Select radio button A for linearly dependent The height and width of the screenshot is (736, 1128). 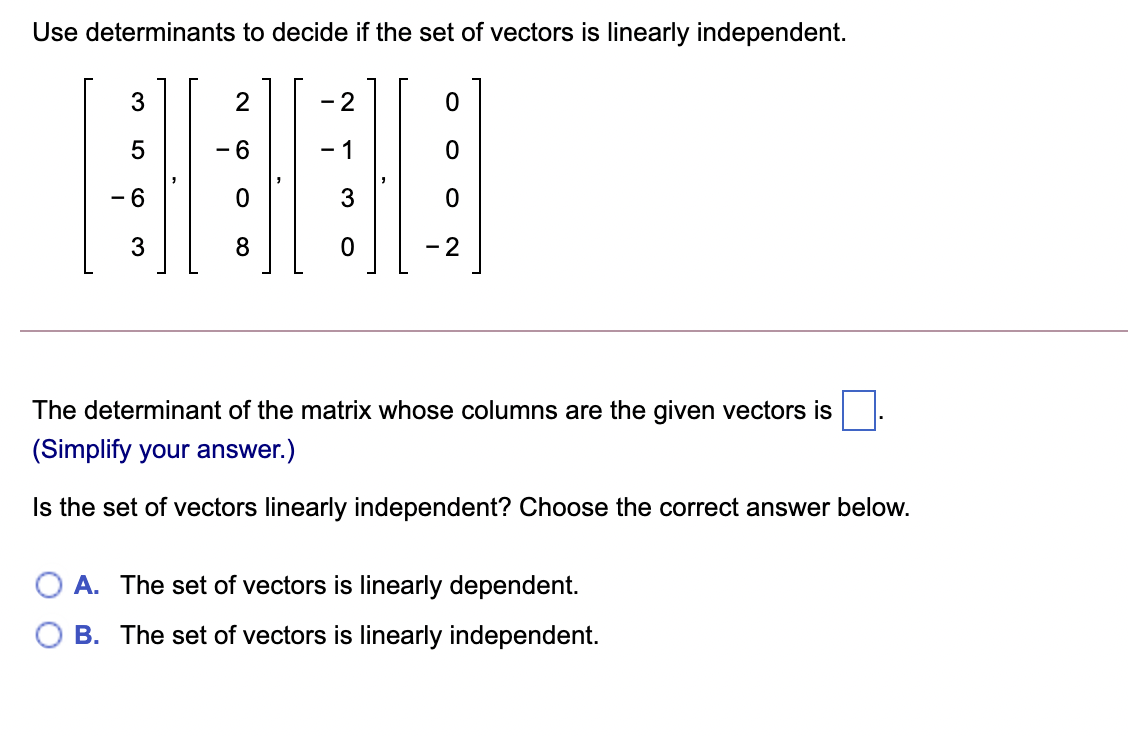tap(47, 585)
